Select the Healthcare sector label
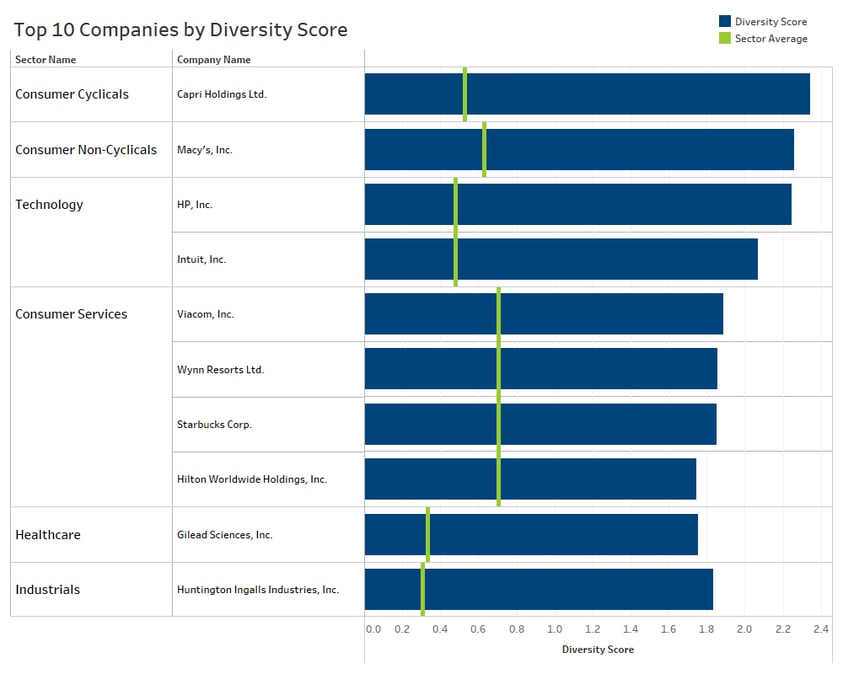Viewport: 843px width, 674px height. (48, 535)
